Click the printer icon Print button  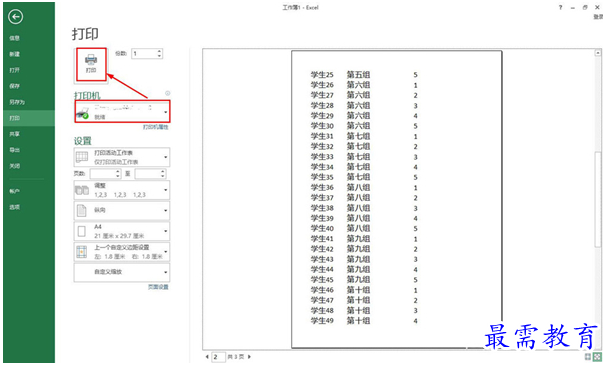pyautogui.click(x=91, y=64)
